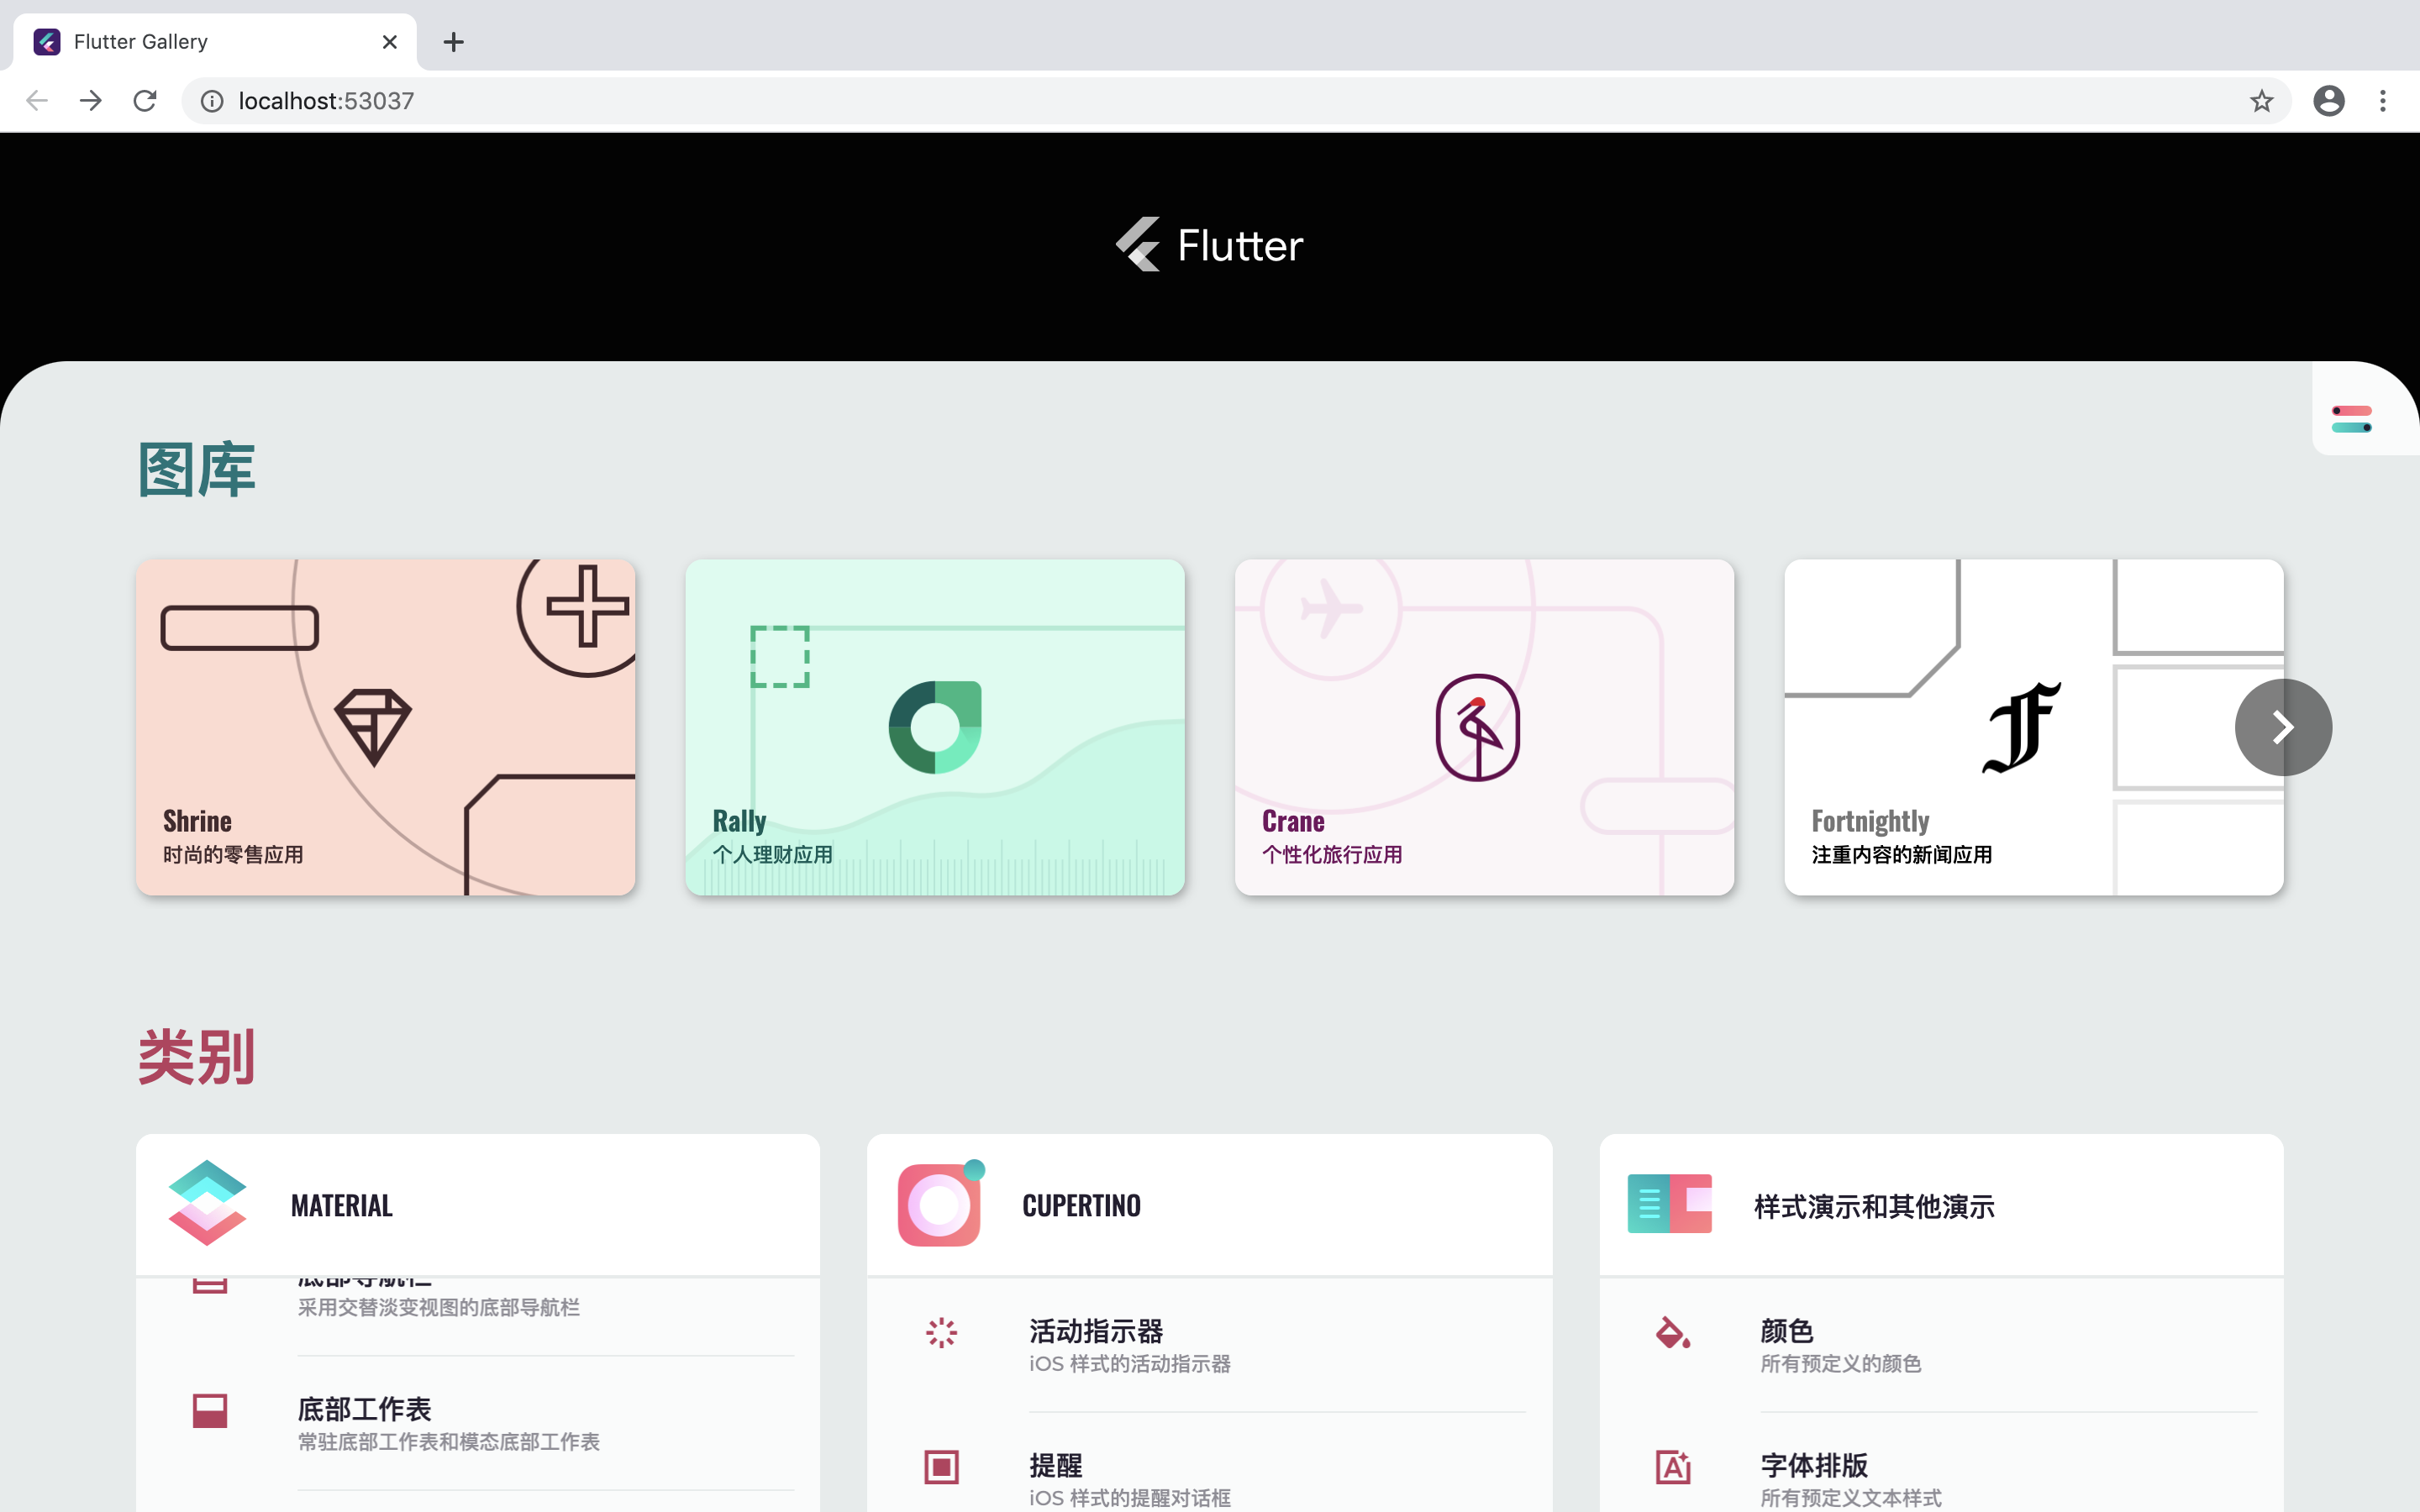
Task: Click the alert dialog square icon
Action: point(941,1467)
